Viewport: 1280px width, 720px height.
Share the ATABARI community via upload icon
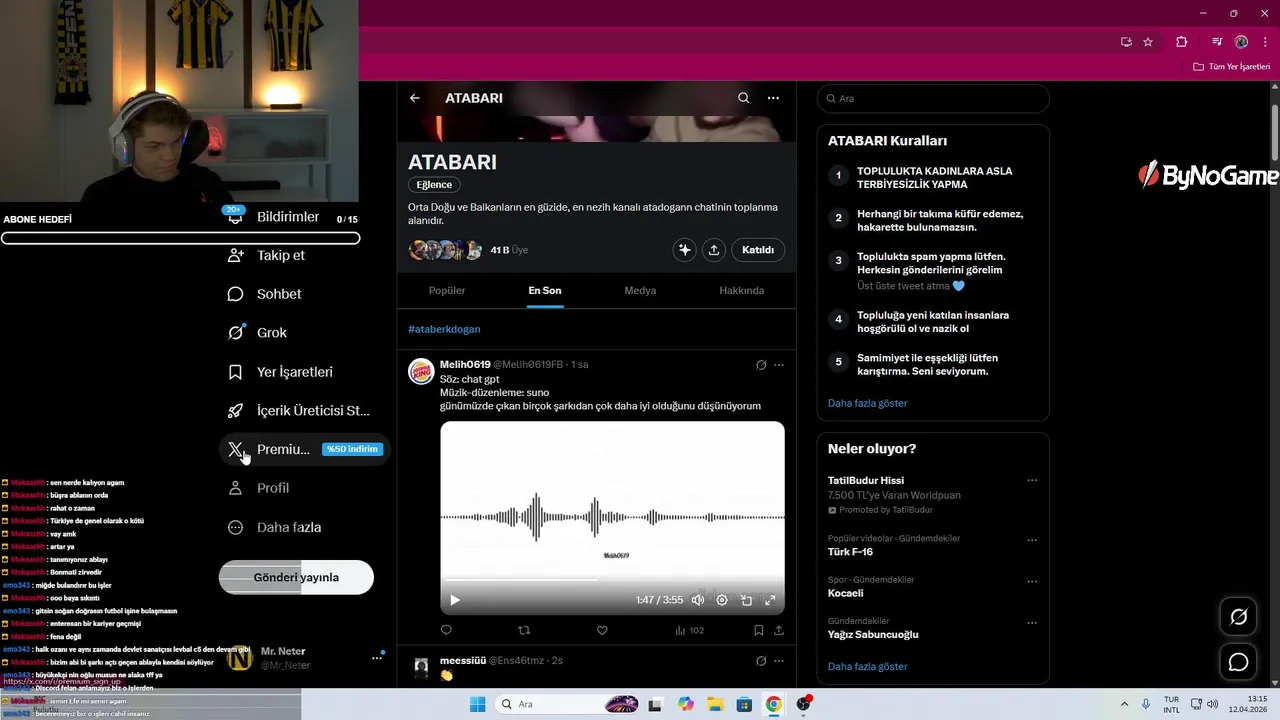click(x=714, y=250)
